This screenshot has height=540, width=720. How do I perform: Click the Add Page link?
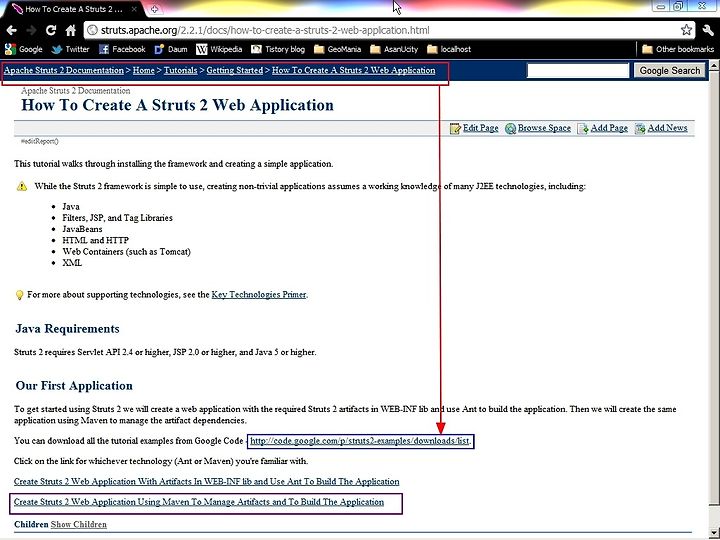(603, 128)
